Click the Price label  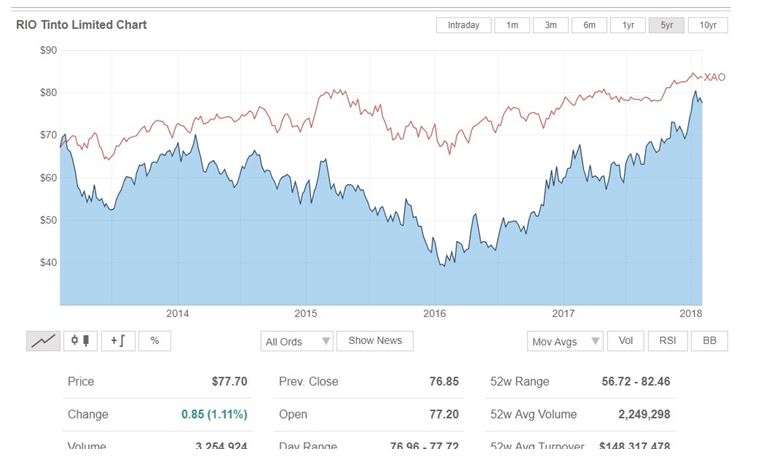(81, 382)
